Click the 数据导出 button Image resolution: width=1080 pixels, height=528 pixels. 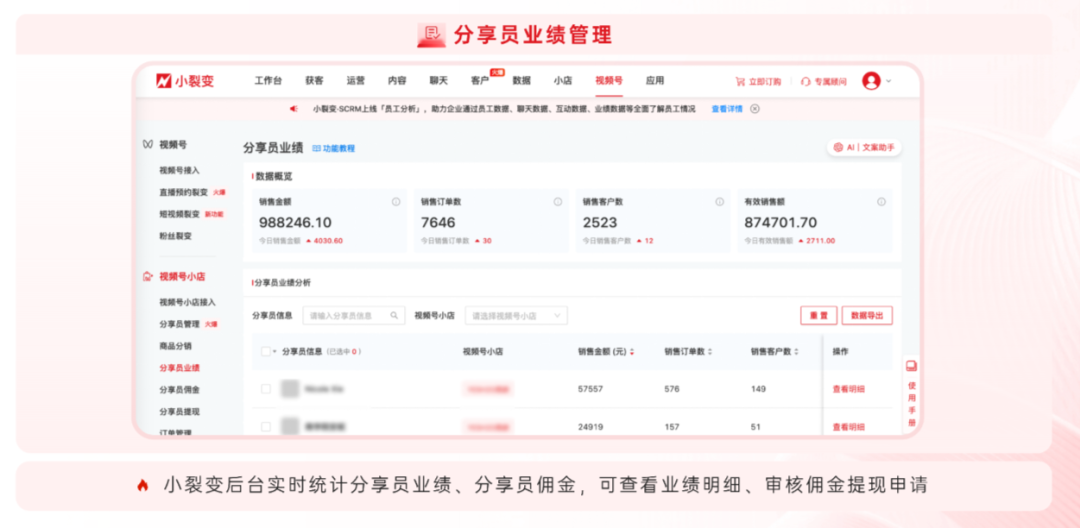pyautogui.click(x=867, y=316)
